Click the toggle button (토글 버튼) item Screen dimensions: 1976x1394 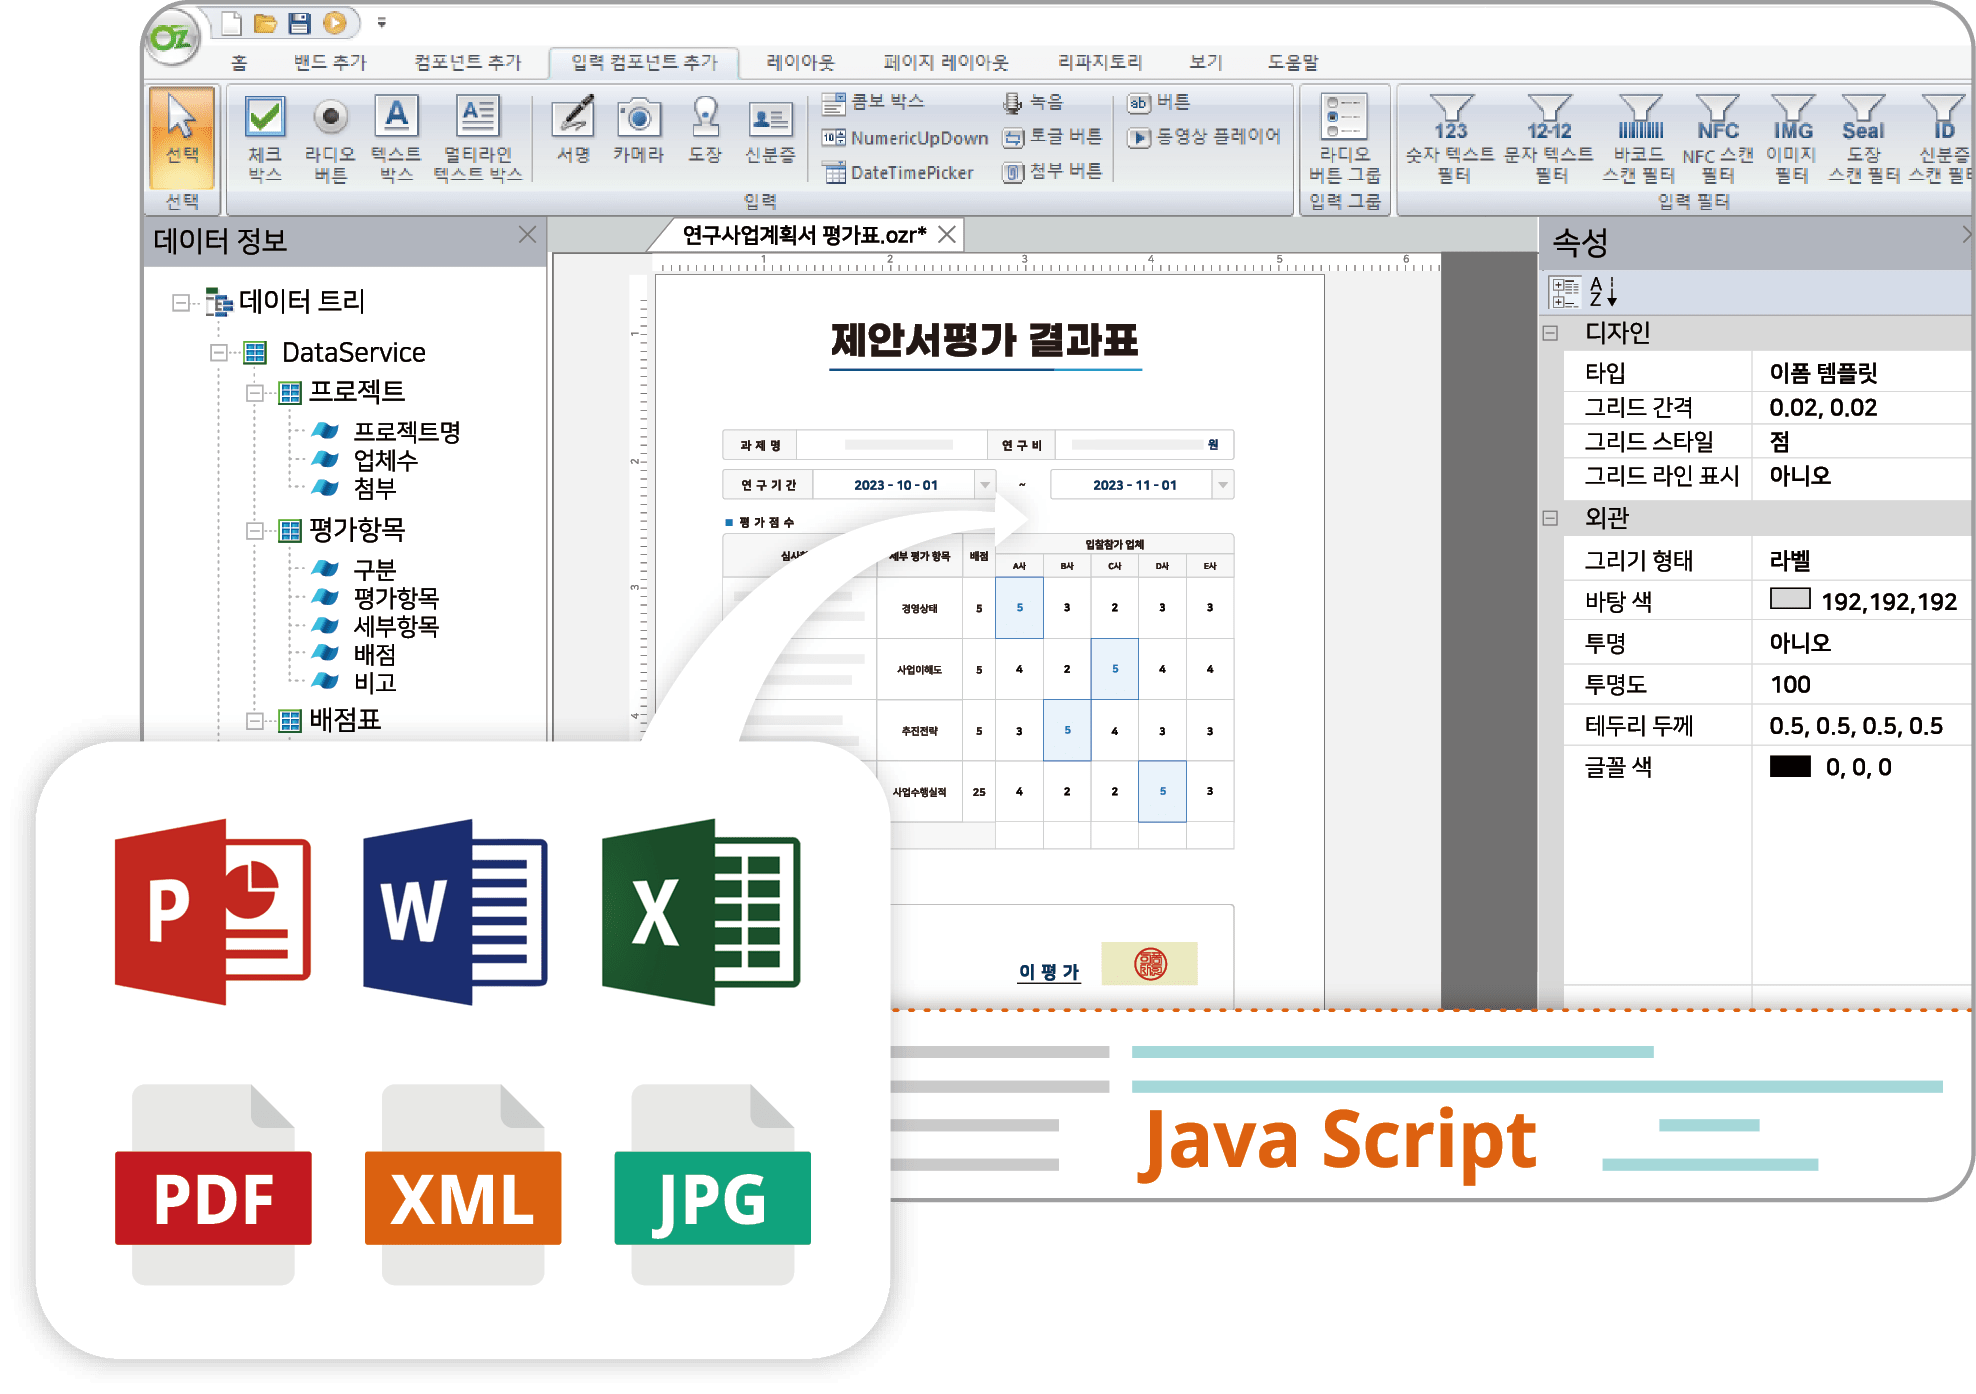1054,137
